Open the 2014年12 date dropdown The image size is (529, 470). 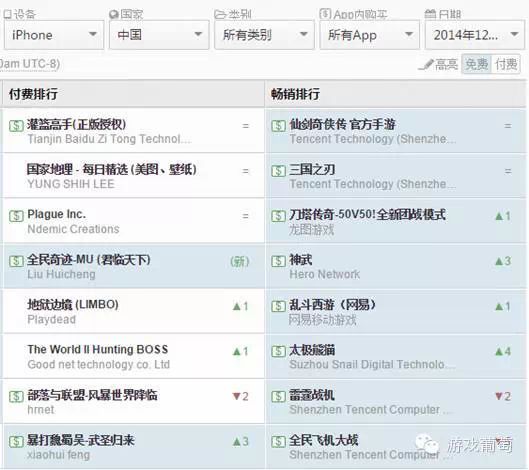tap(474, 35)
